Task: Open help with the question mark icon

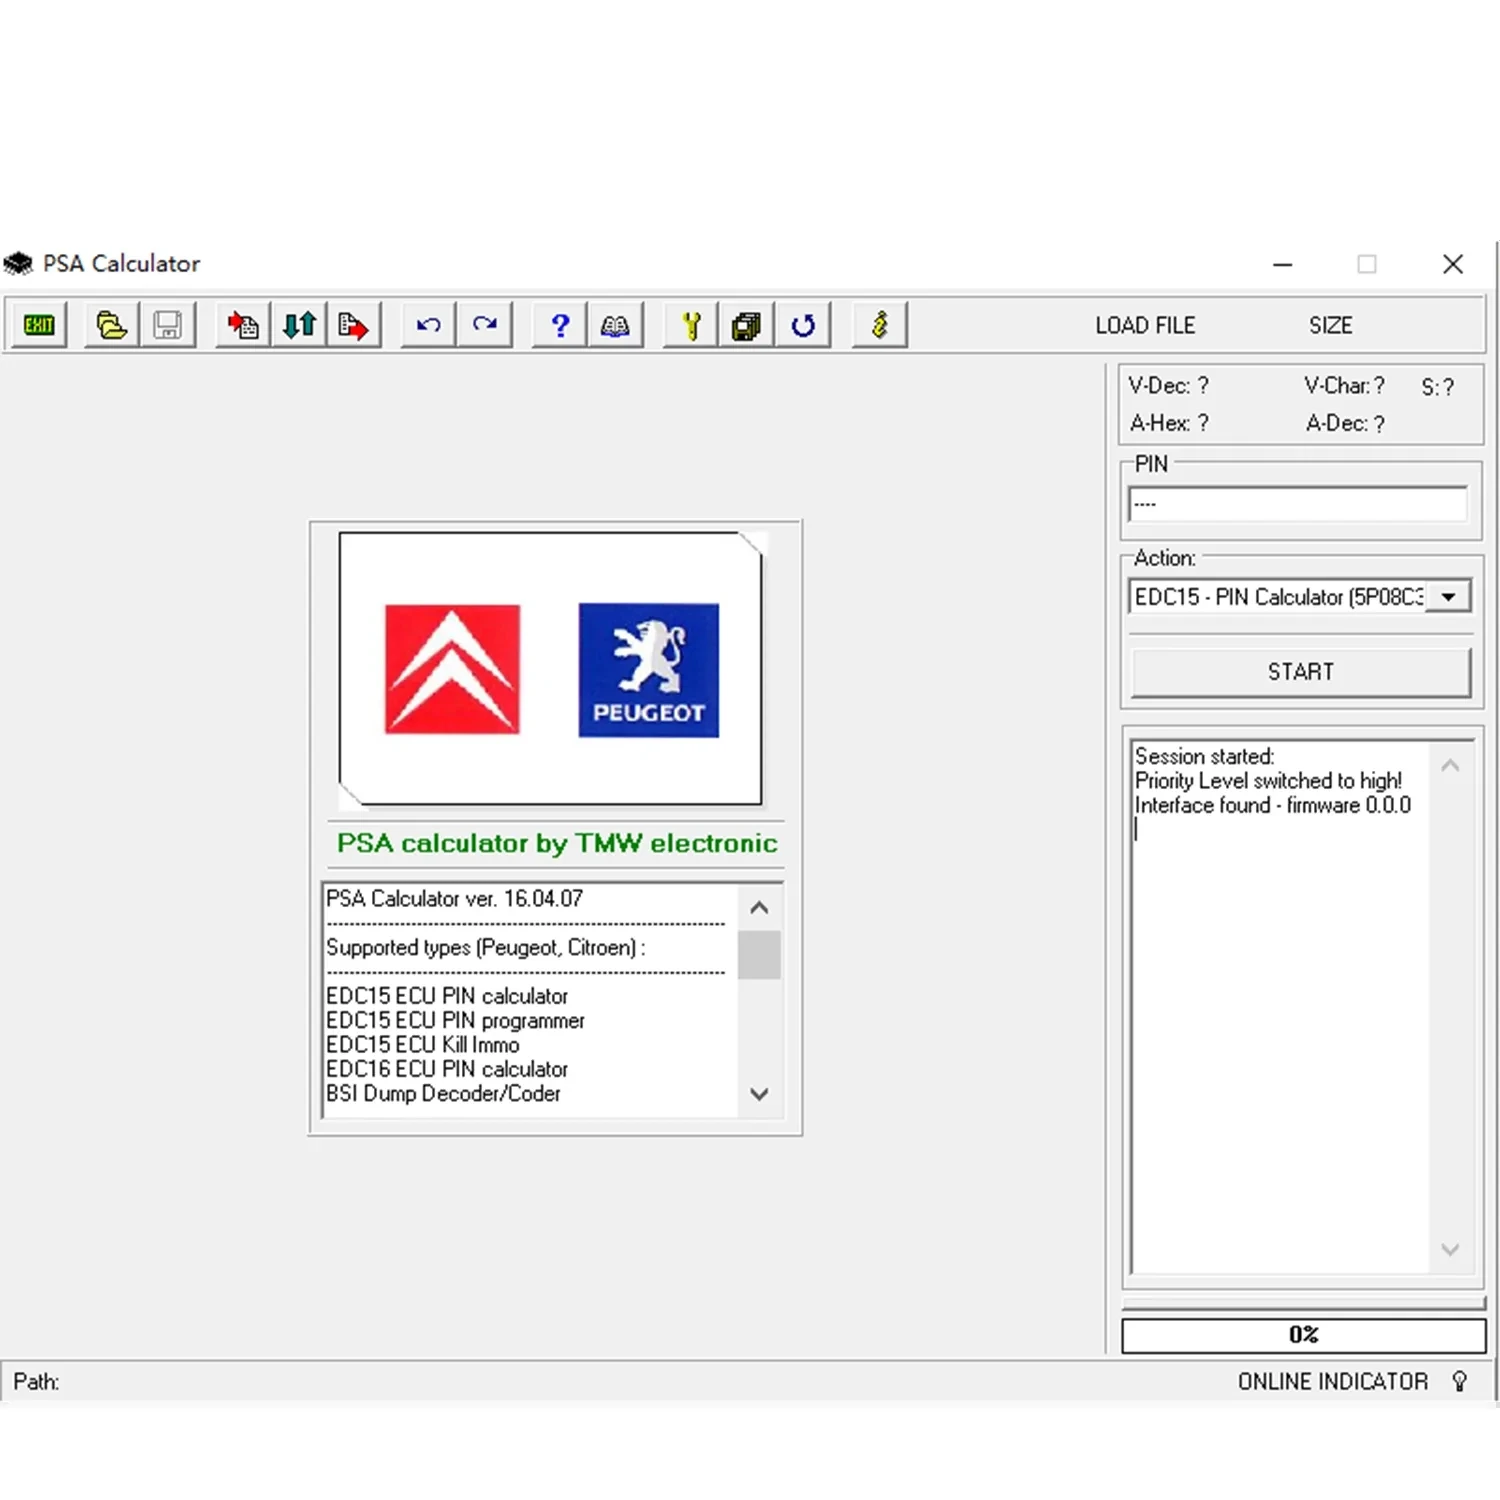Action: click(x=558, y=324)
